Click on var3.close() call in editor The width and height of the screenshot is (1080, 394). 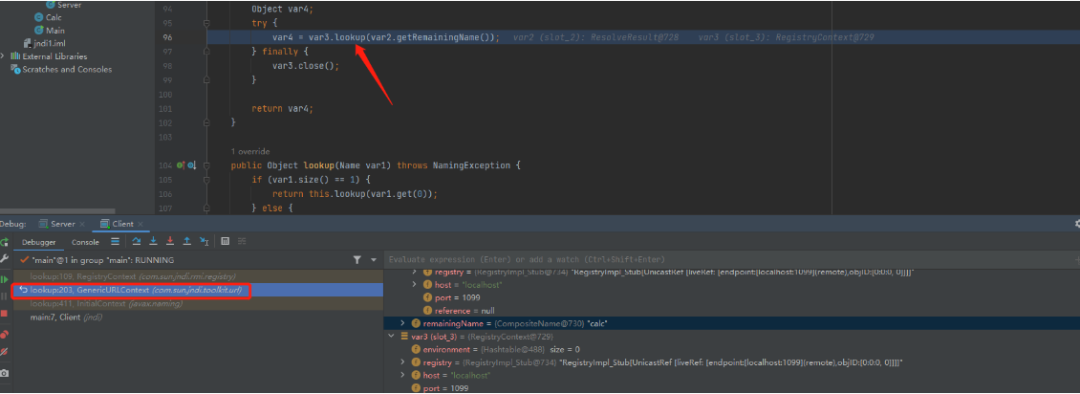pos(306,66)
